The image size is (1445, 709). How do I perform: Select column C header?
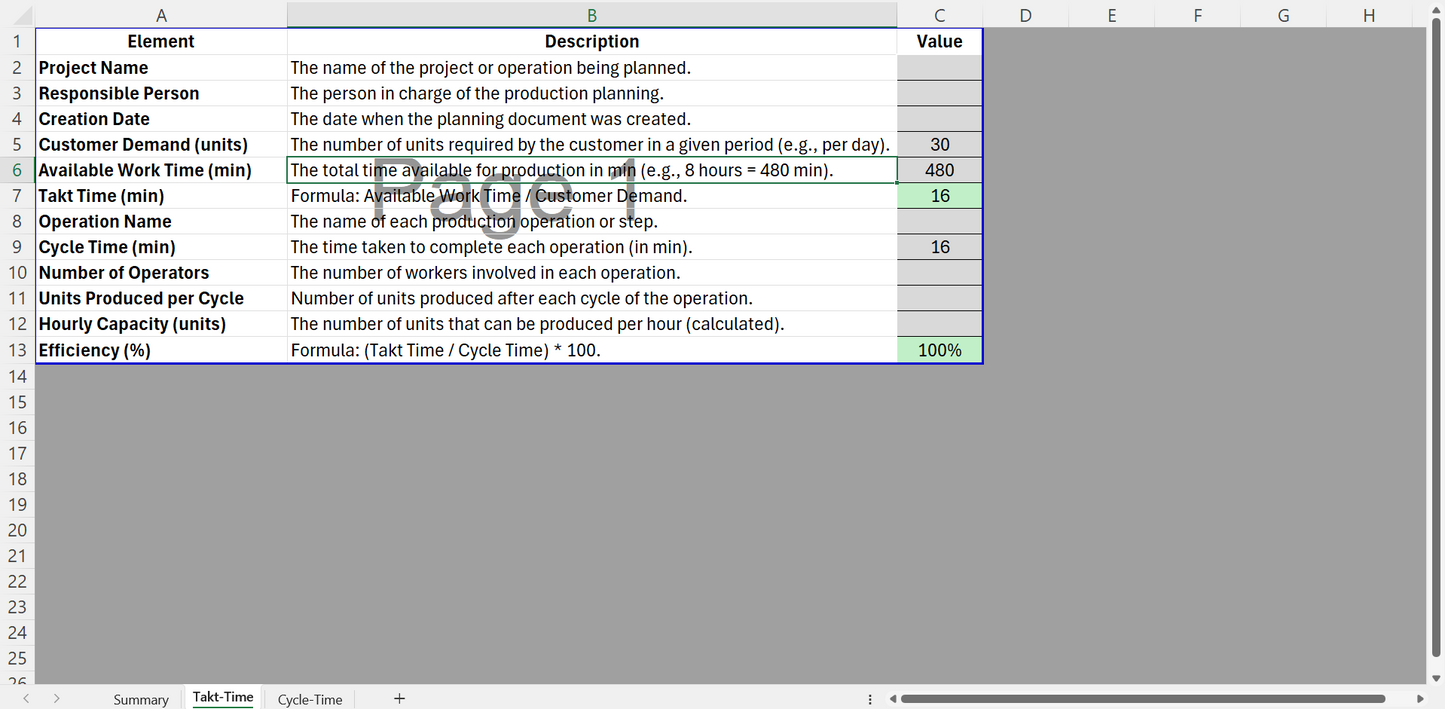939,15
